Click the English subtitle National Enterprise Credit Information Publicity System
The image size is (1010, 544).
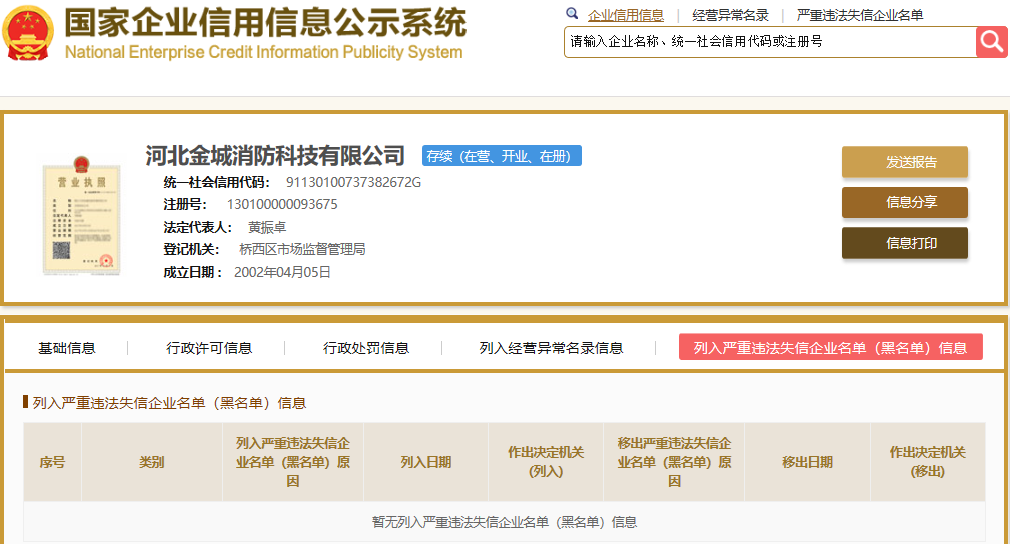click(263, 52)
